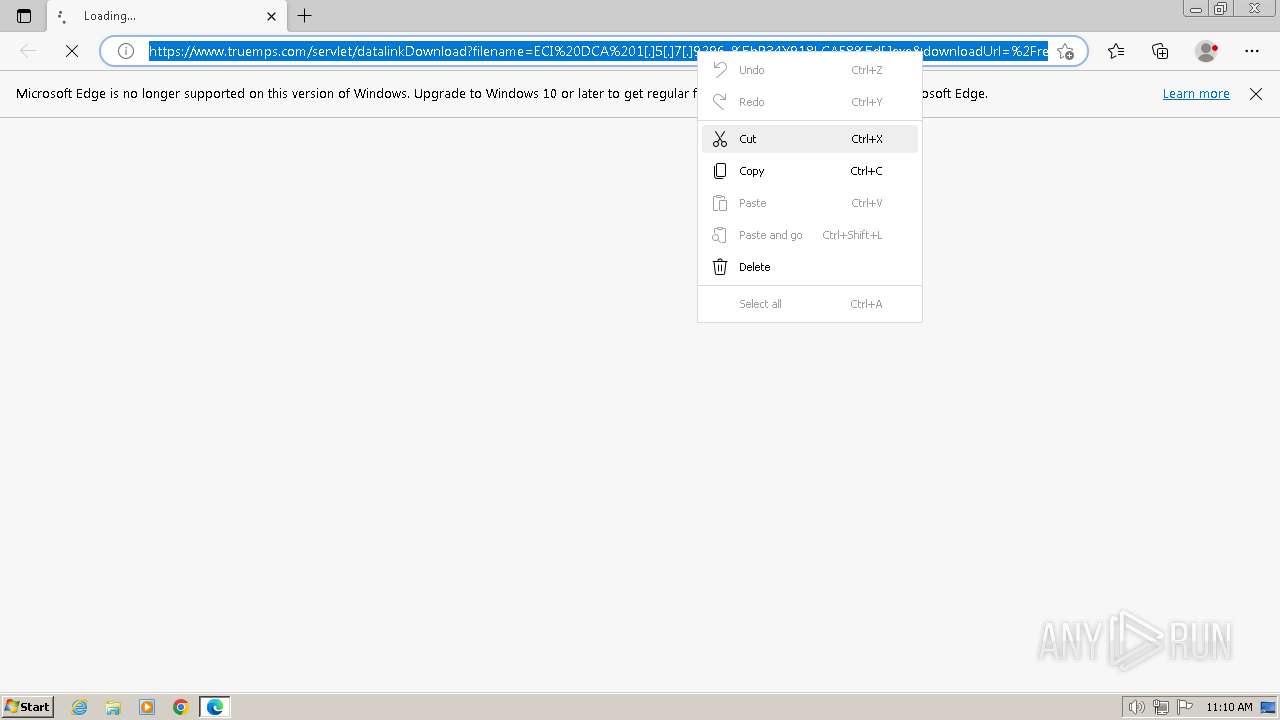Launch Internet Explorer from taskbar

point(80,707)
